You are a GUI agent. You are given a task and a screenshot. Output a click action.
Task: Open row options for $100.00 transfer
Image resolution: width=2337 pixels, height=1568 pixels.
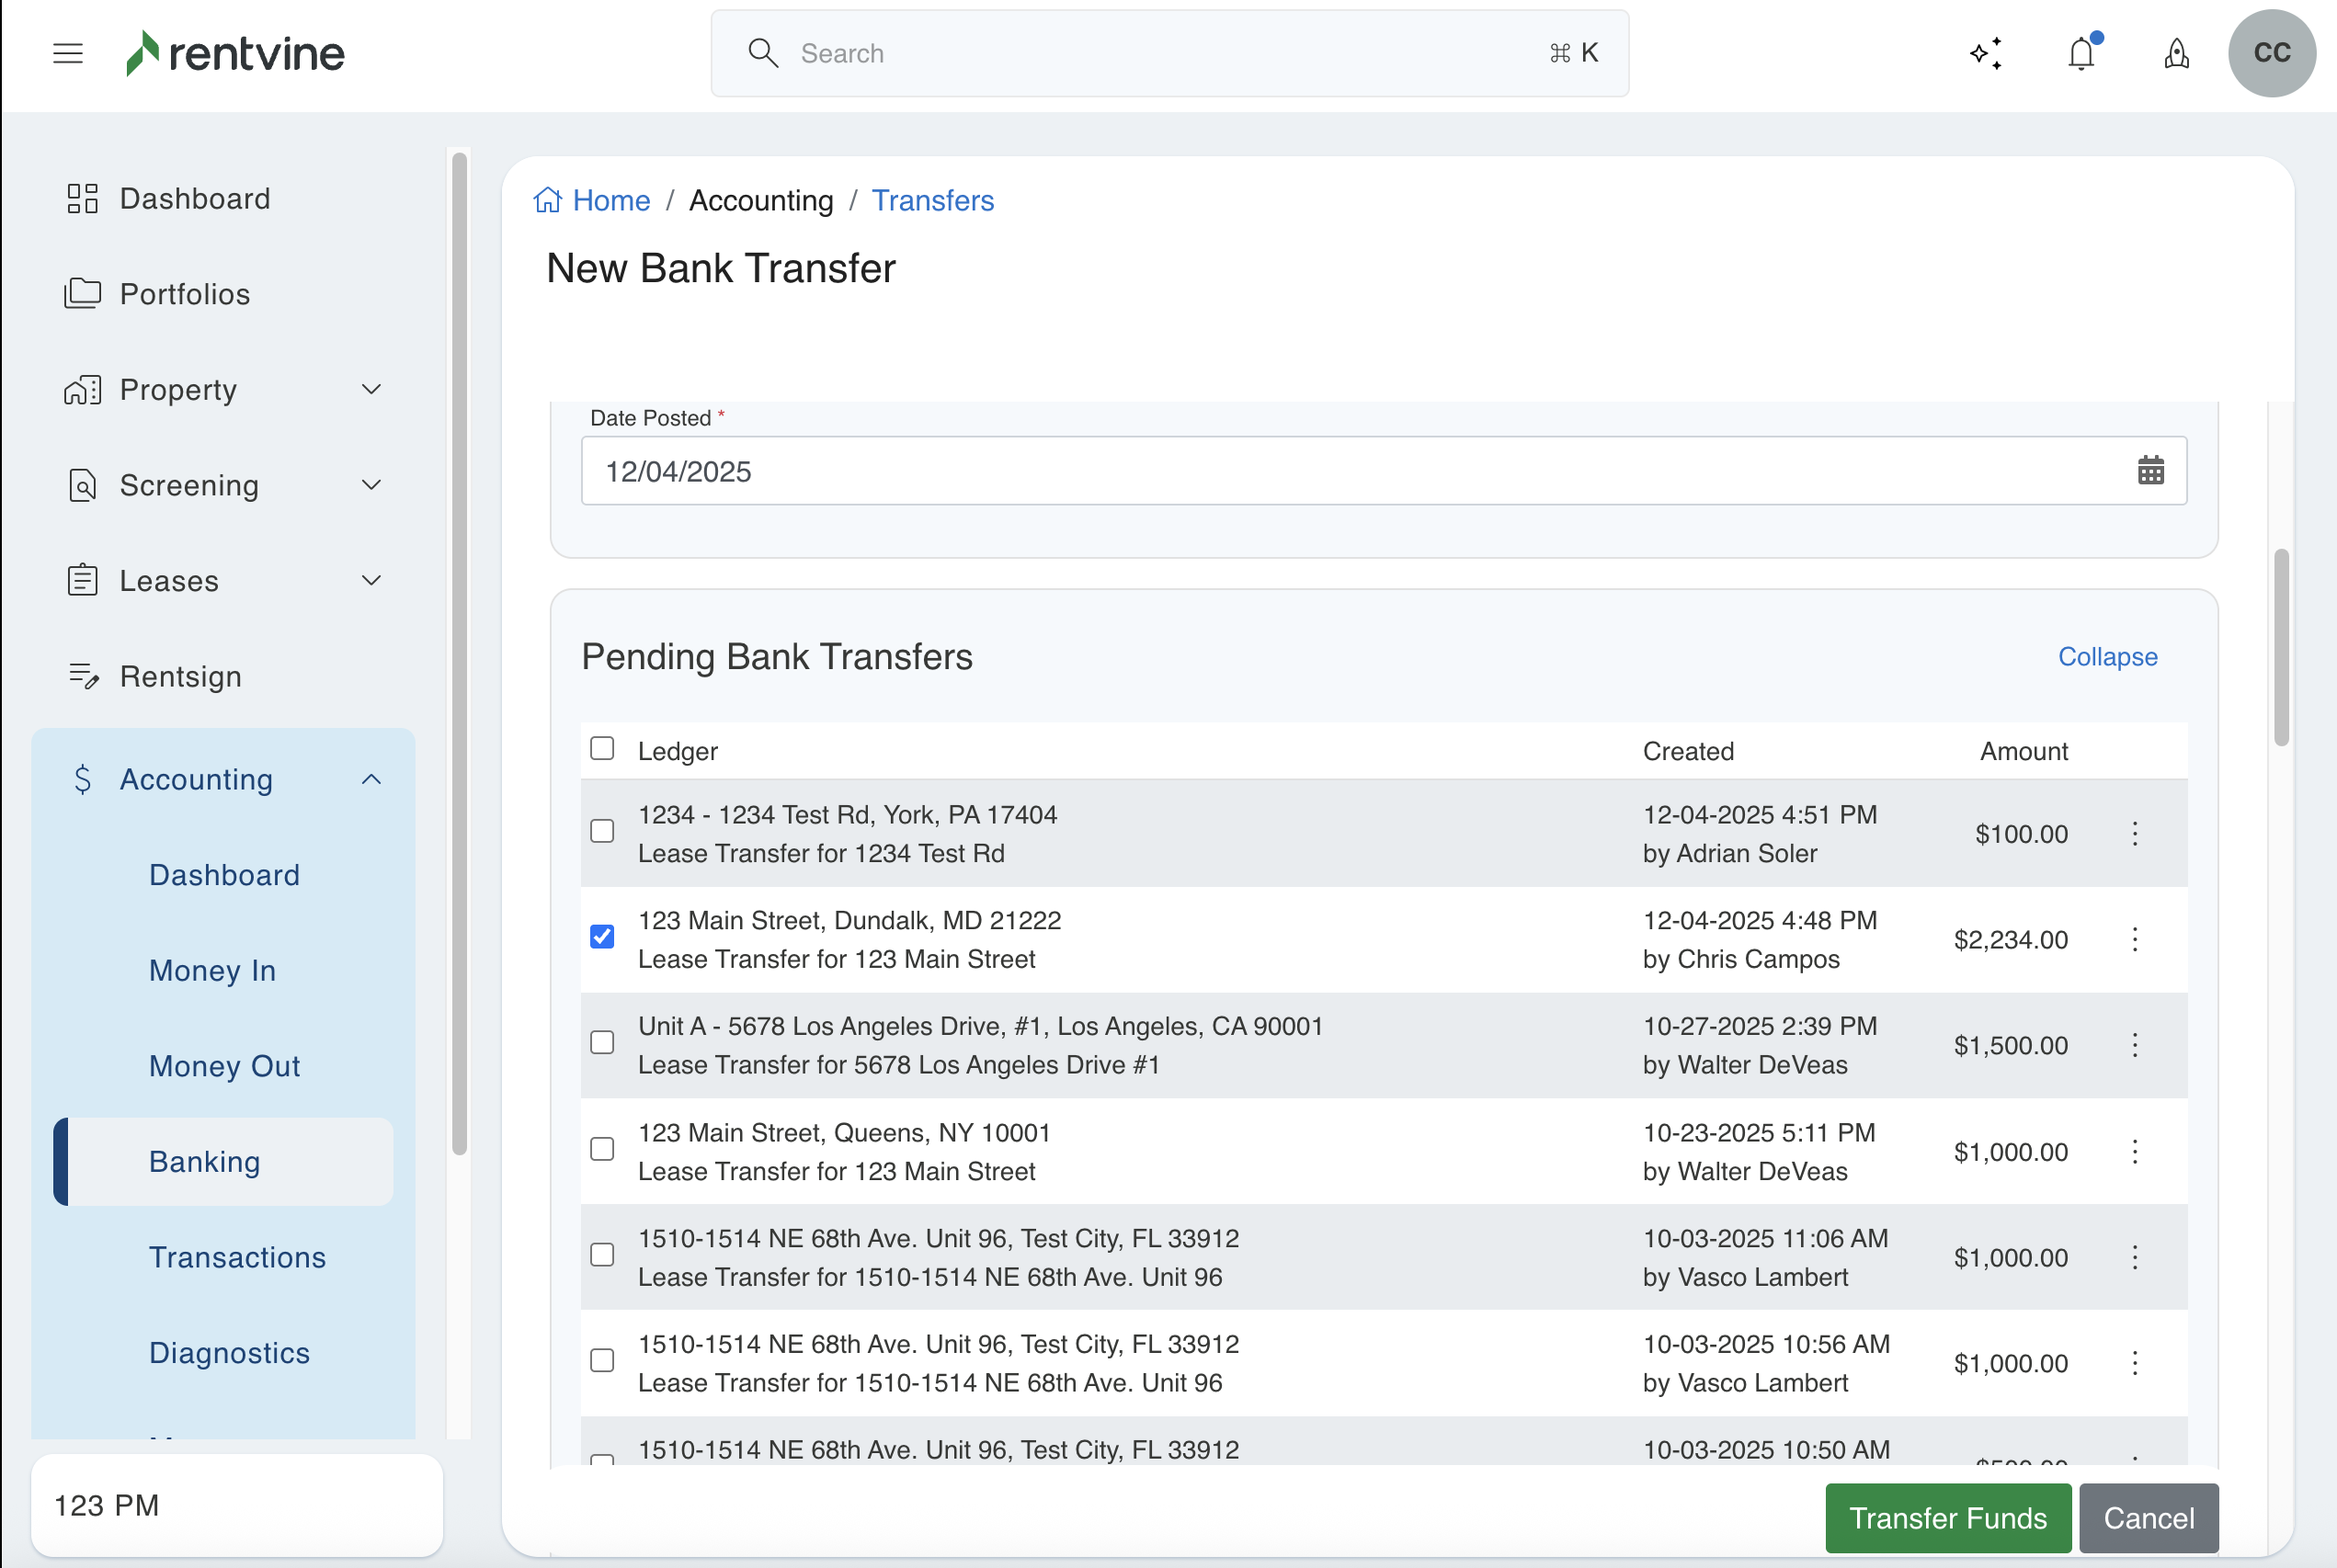pyautogui.click(x=2134, y=833)
